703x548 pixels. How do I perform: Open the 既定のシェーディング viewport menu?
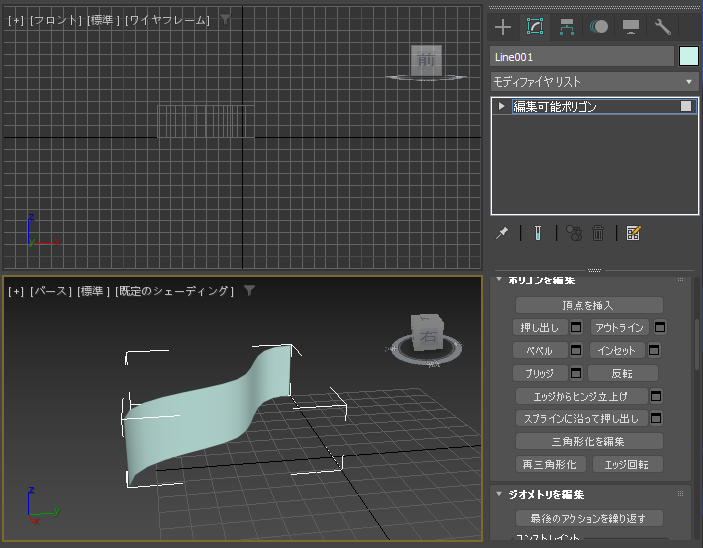(175, 291)
